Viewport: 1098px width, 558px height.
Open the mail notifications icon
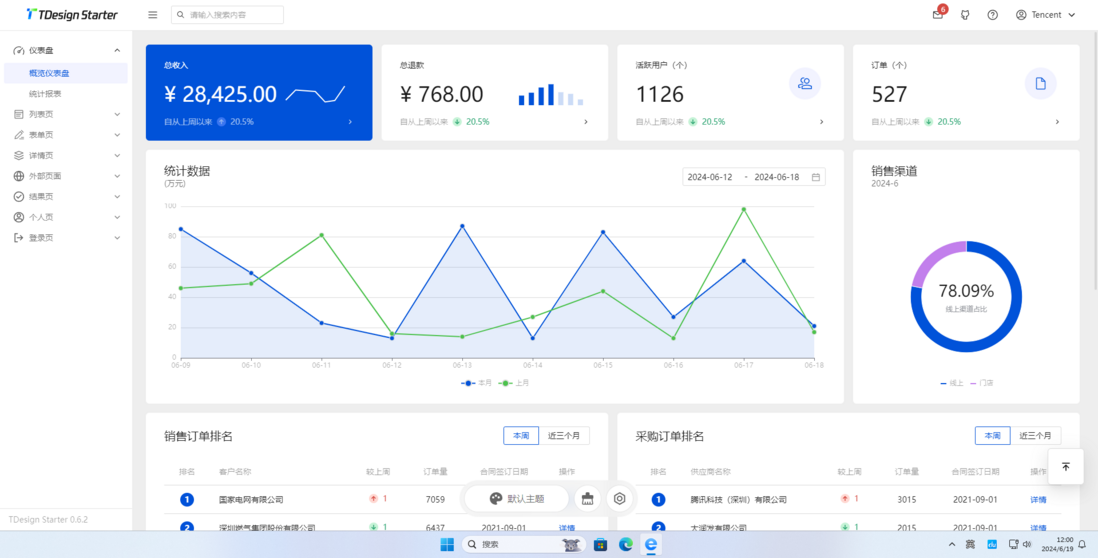[x=938, y=15]
